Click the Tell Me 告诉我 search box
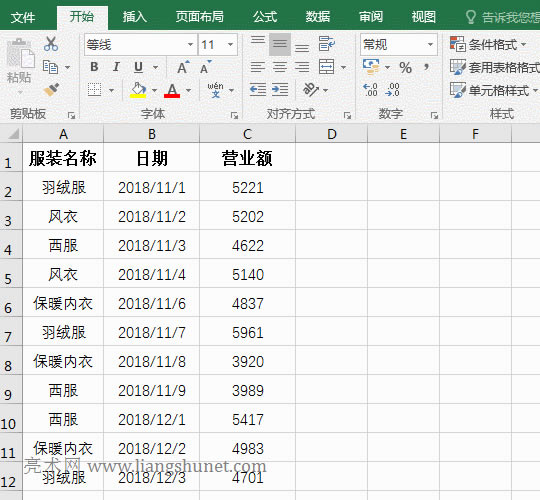Screen dimensions: 540x500 (x=502, y=17)
